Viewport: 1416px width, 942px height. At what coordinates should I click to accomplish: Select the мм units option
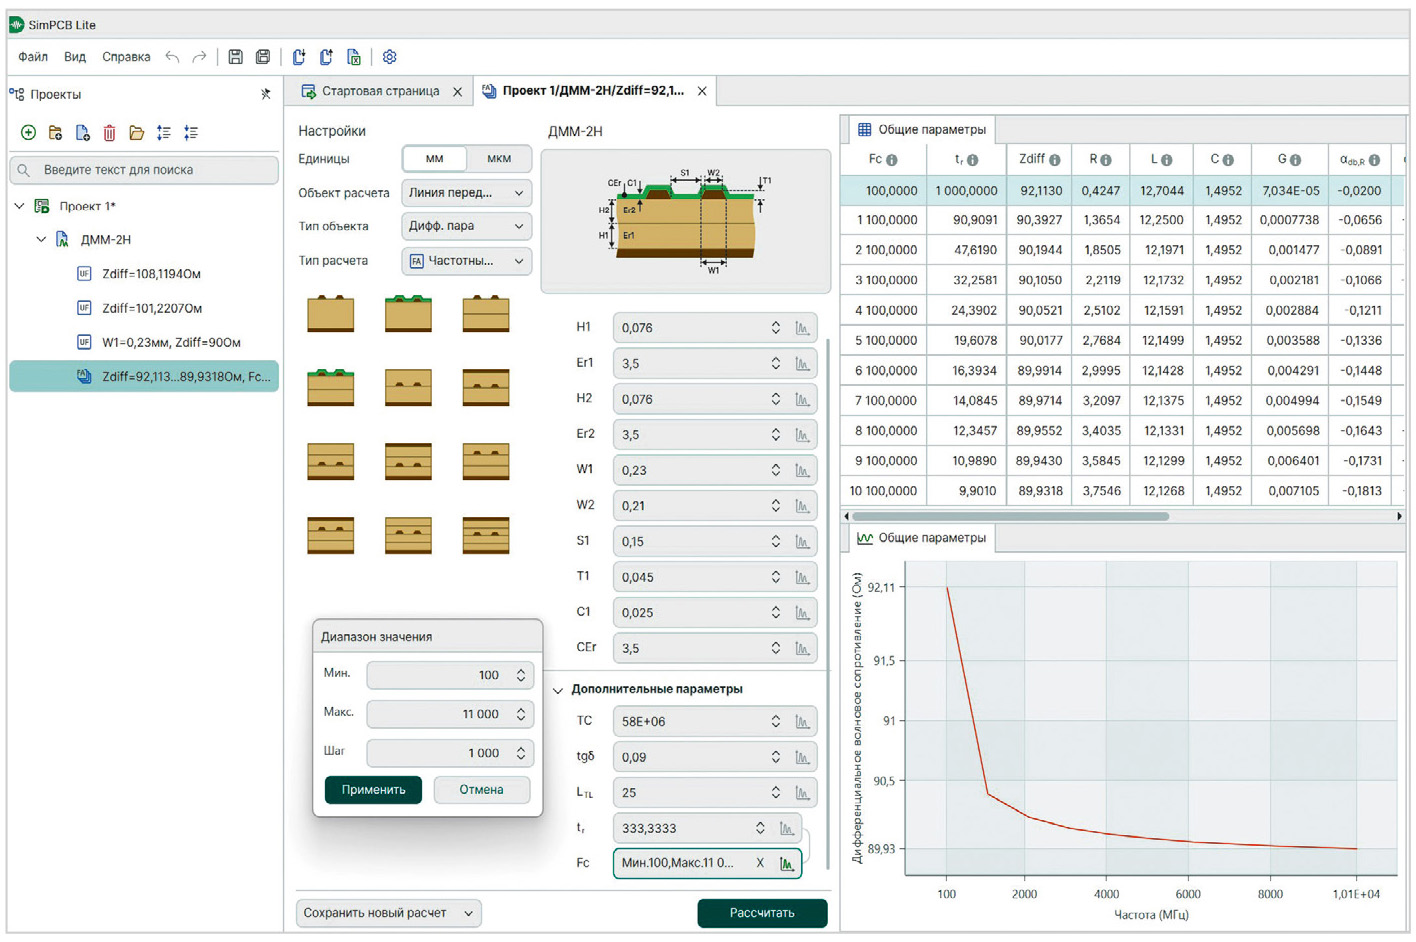(x=434, y=159)
